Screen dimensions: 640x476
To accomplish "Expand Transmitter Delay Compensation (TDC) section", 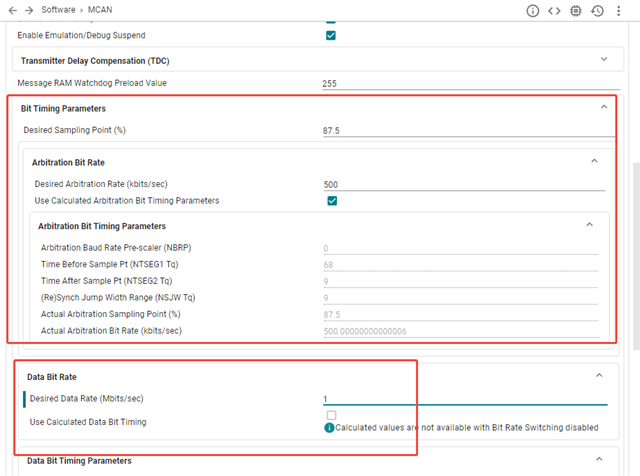I will [x=603, y=60].
